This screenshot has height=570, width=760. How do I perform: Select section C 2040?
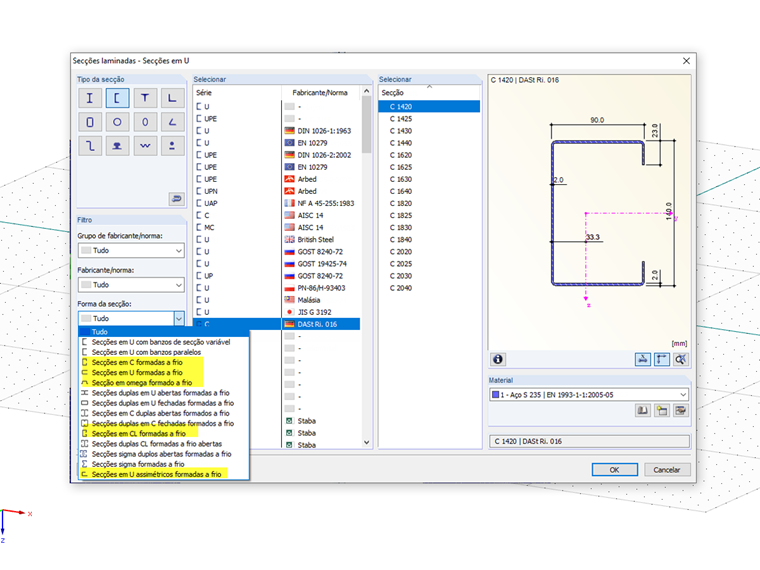429,288
